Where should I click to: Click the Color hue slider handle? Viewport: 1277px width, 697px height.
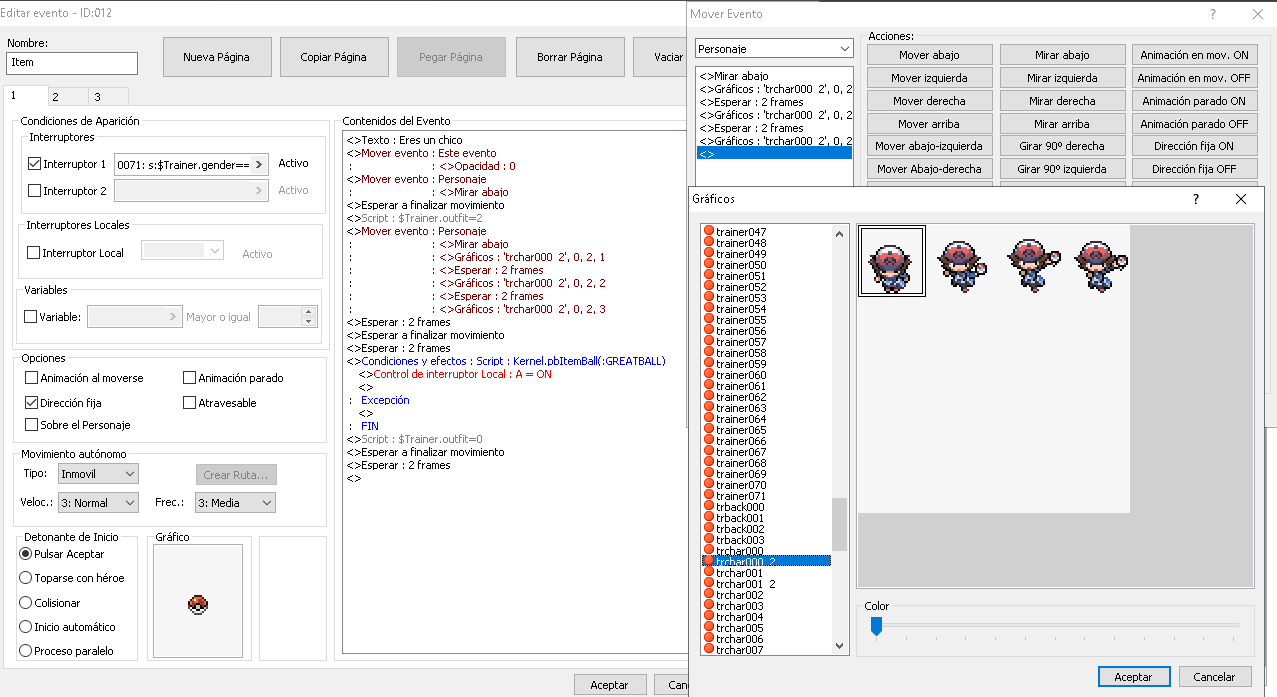point(876,626)
